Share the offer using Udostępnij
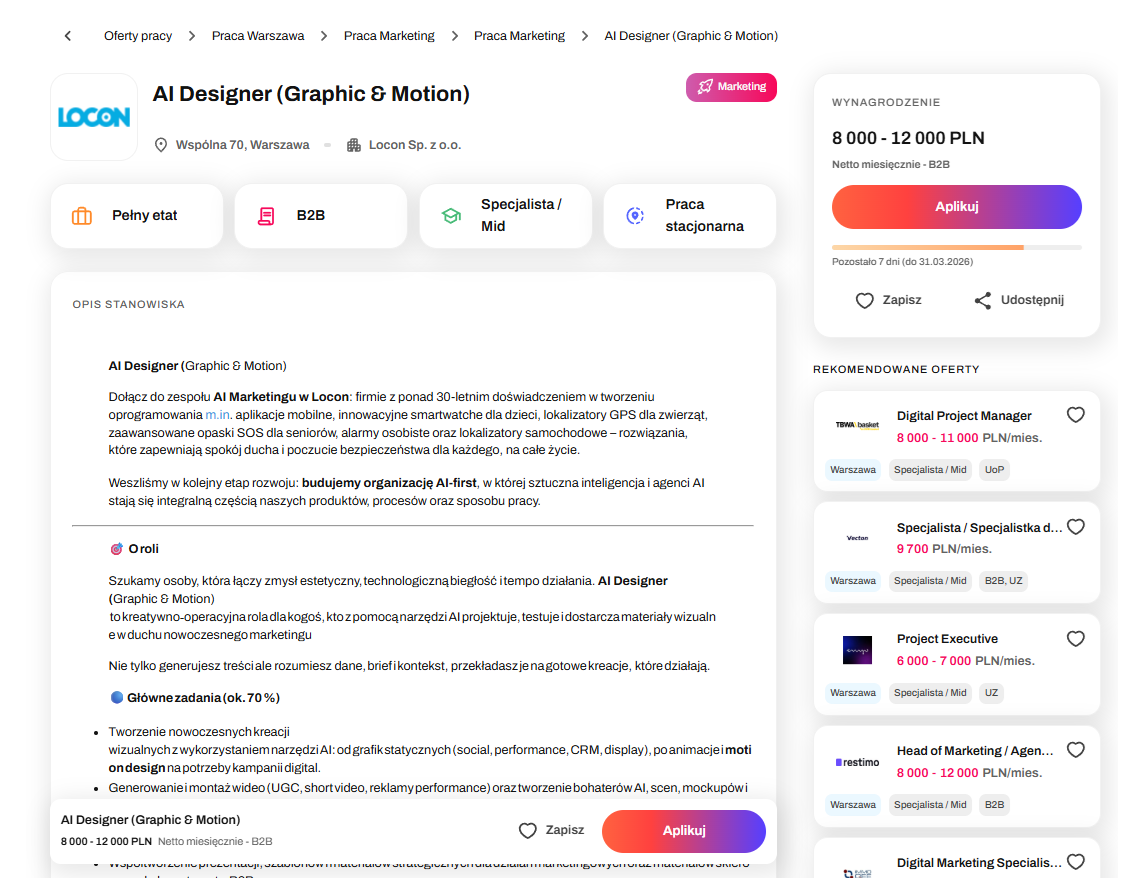The width and height of the screenshot is (1124, 878). (1018, 300)
